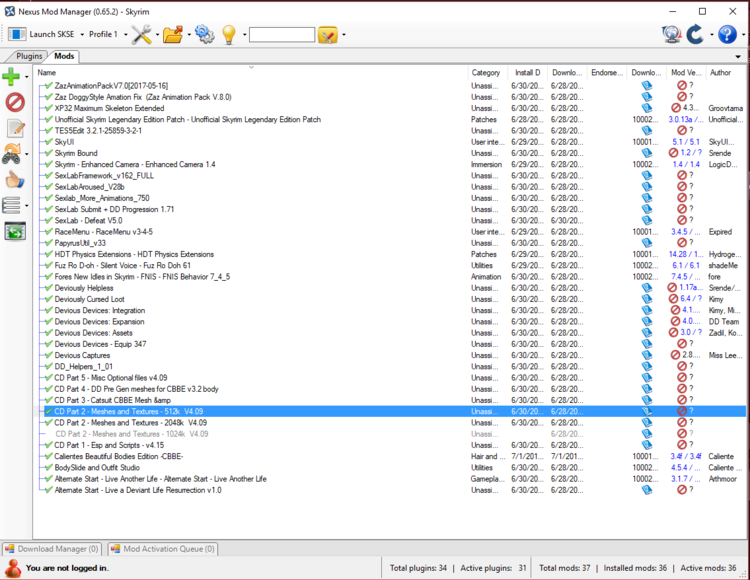Toggle checkmark for BodySlide and Outfit Studio
Image resolution: width=750 pixels, height=580 pixels.
coord(48,468)
